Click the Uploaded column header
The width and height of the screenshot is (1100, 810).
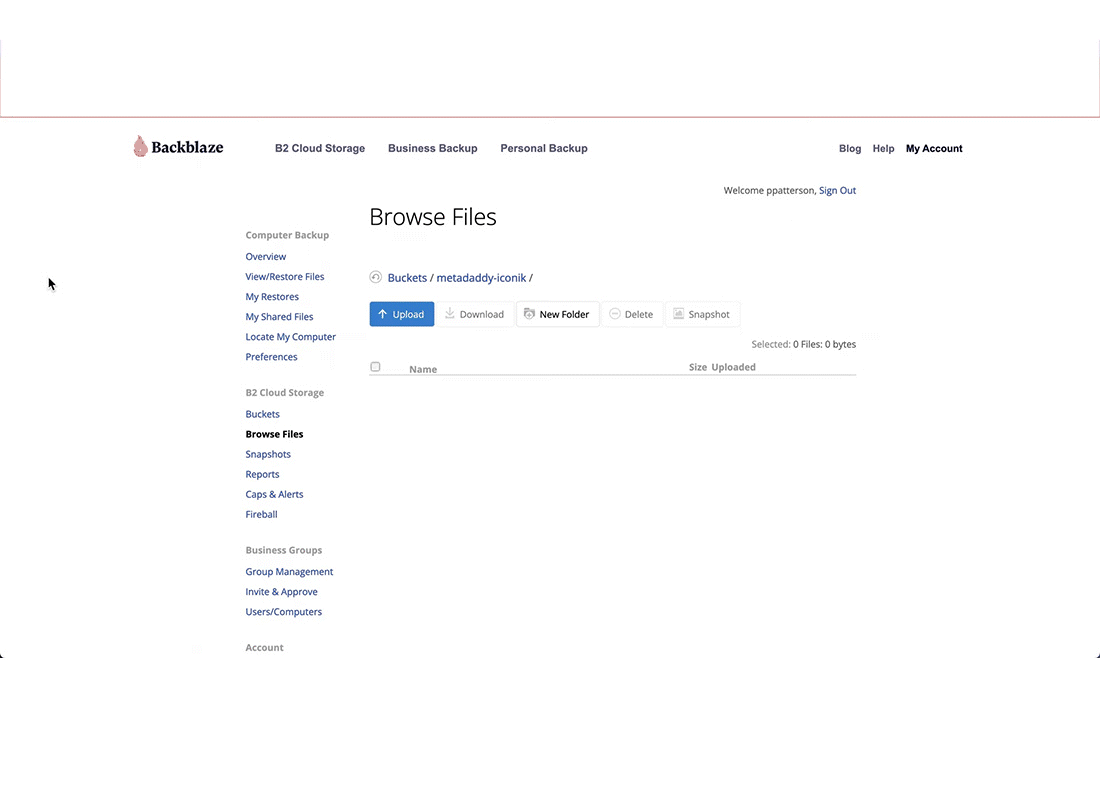click(x=734, y=367)
